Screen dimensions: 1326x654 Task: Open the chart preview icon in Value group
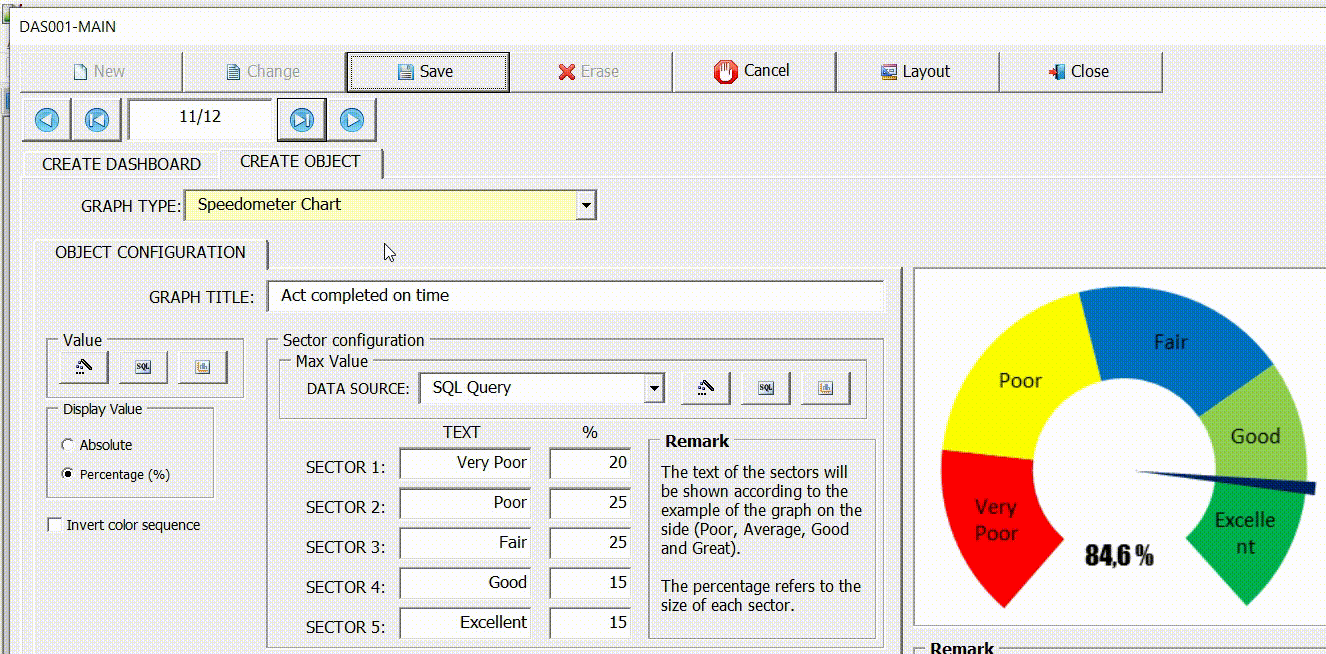pos(202,367)
